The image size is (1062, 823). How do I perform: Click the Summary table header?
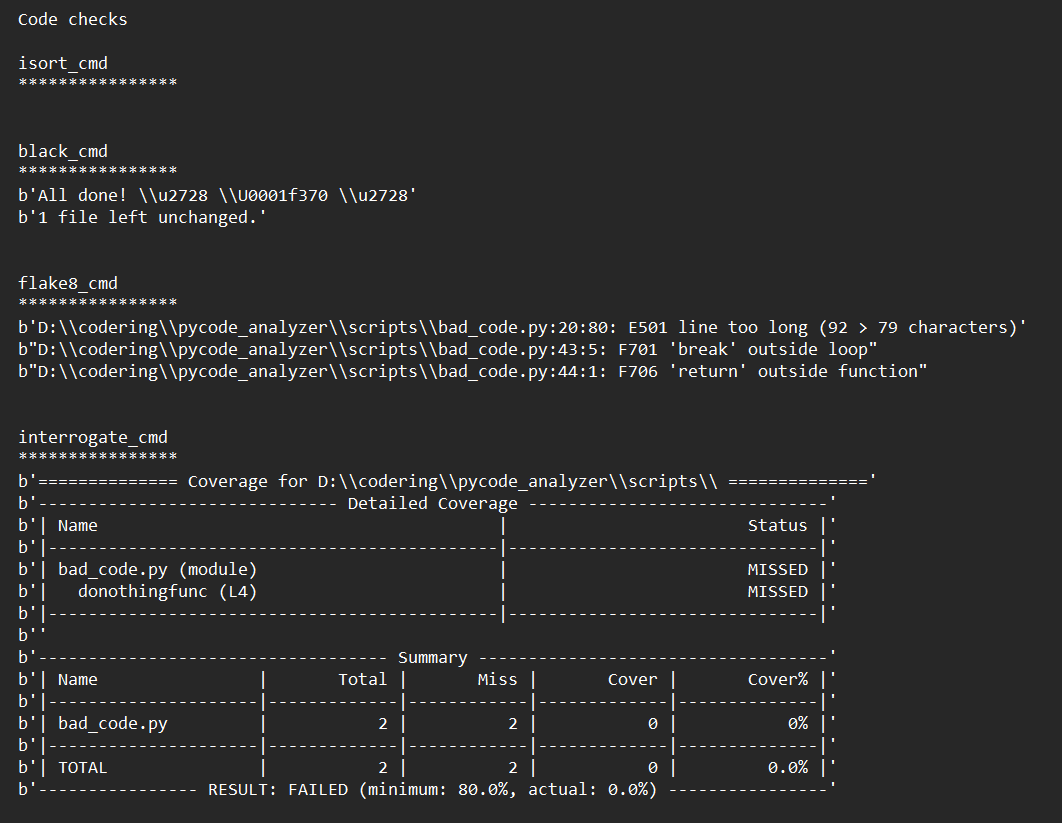432,657
